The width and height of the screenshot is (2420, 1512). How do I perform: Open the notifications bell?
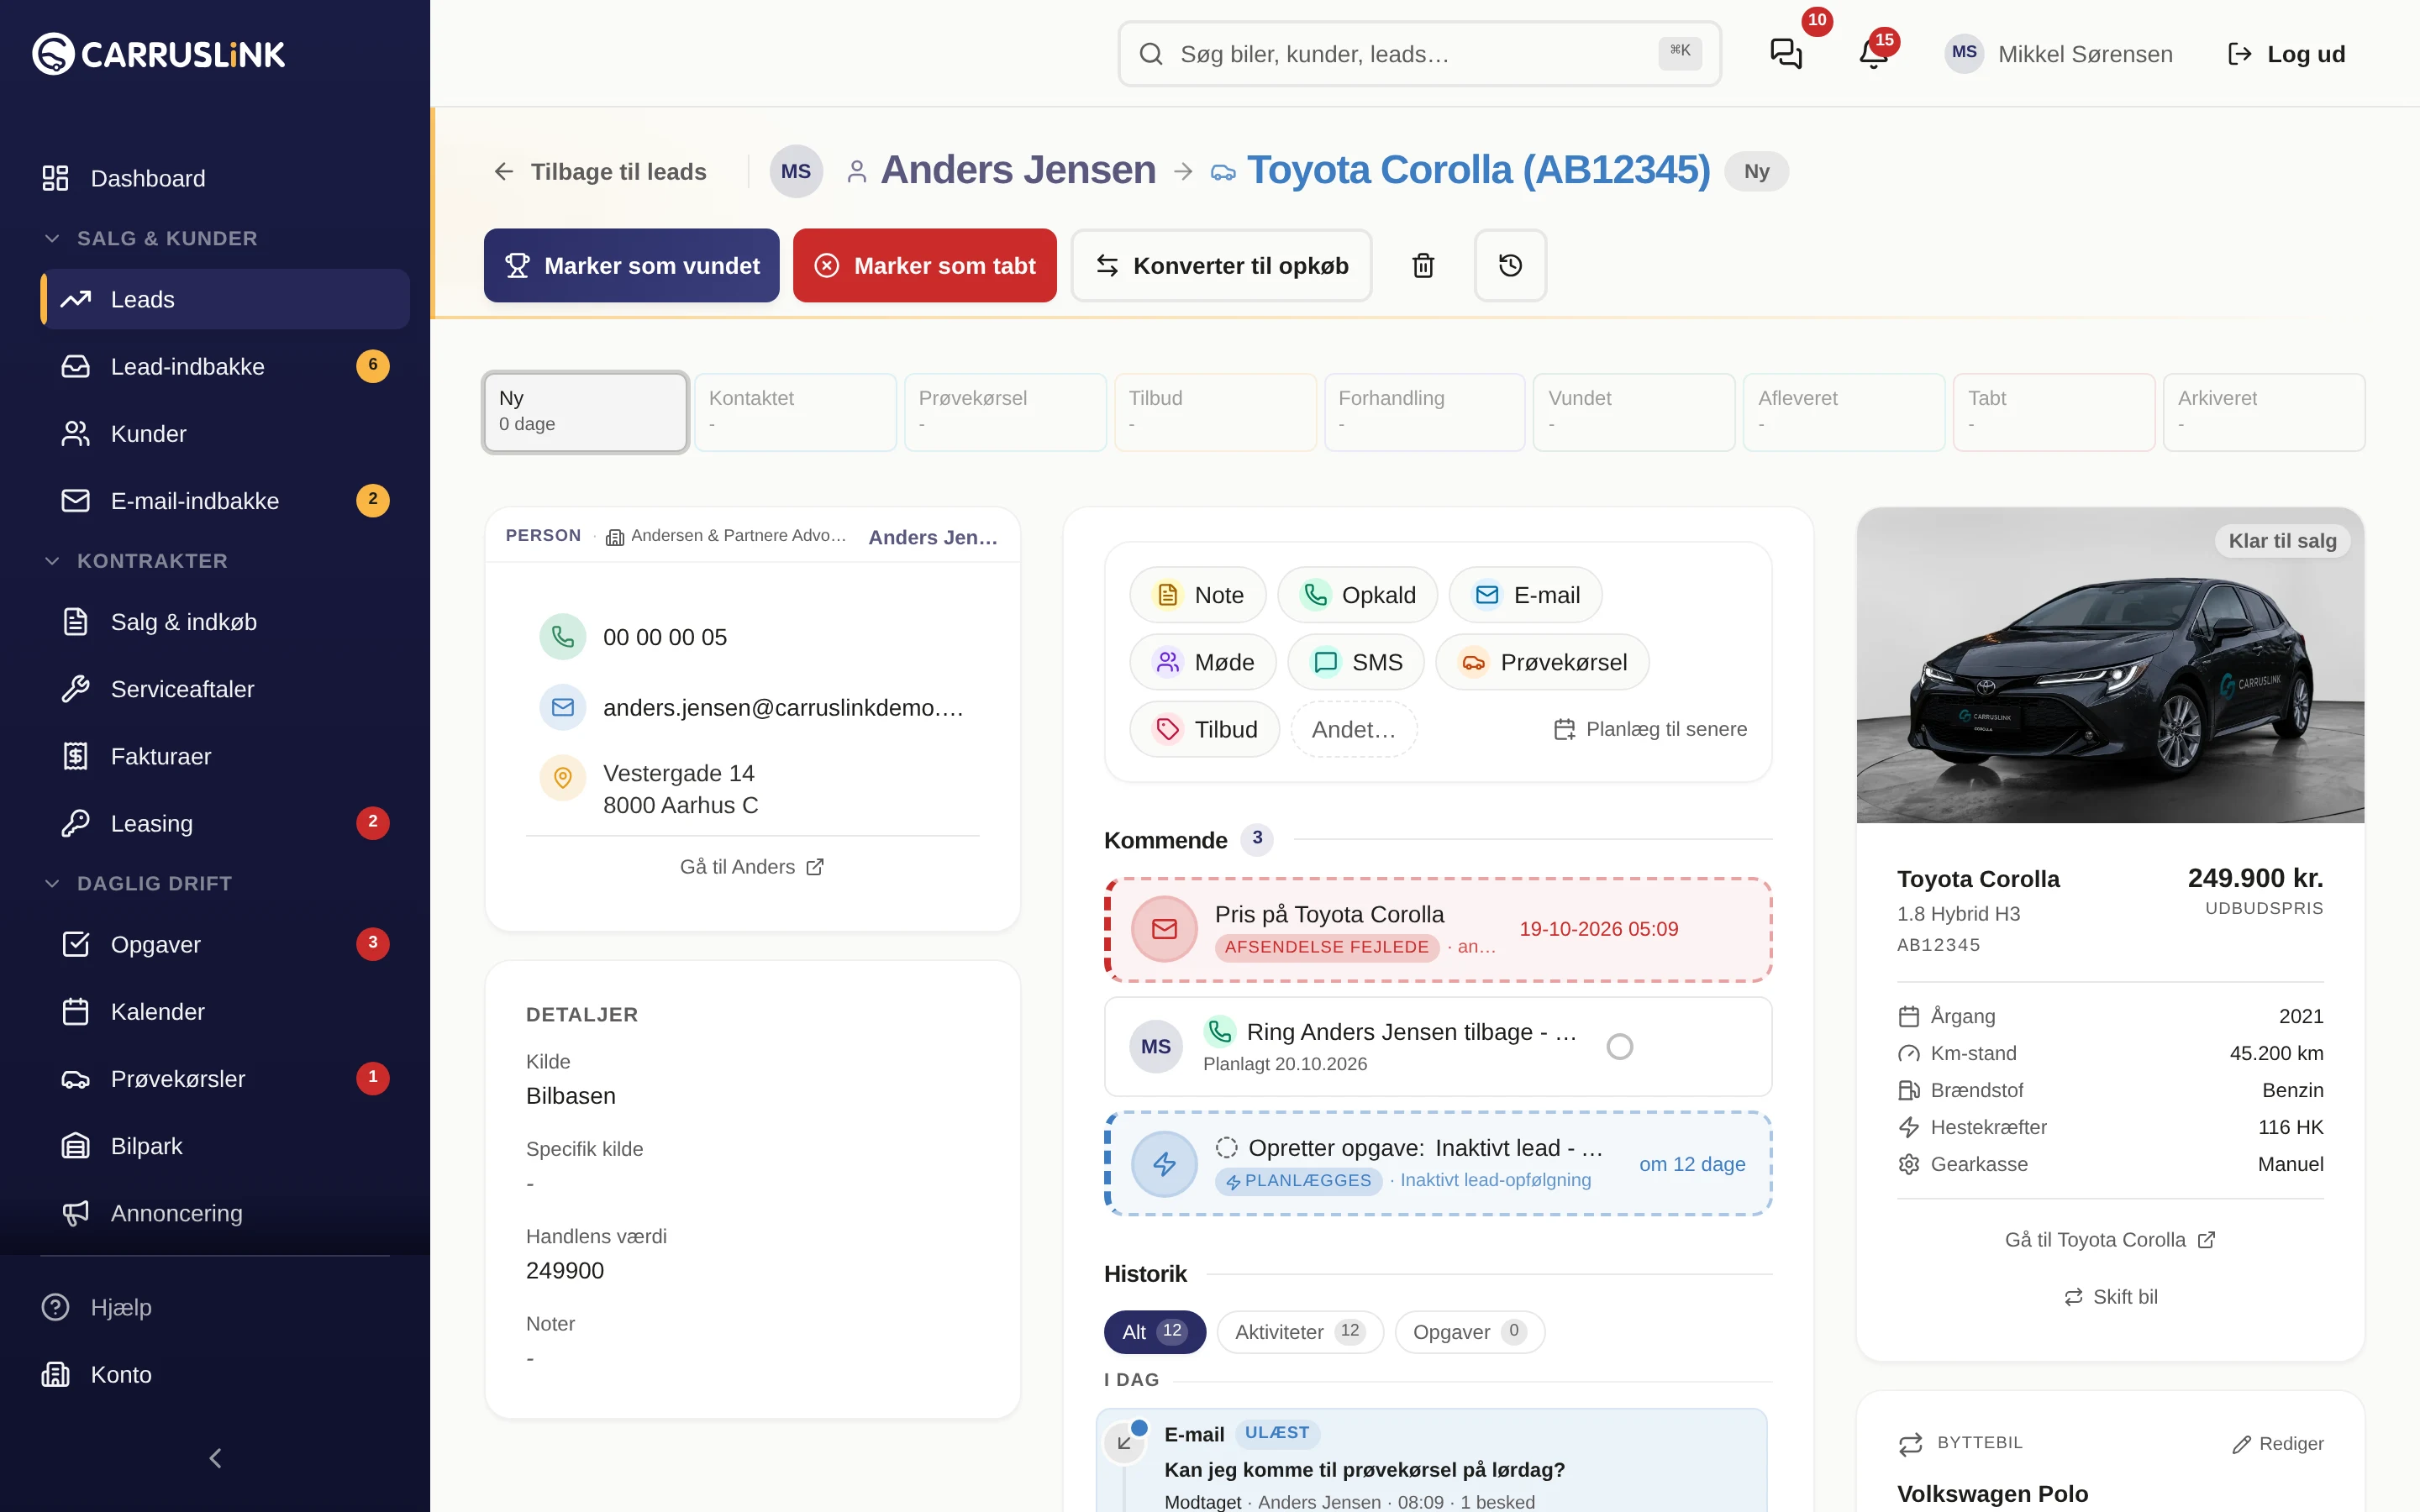pos(1874,54)
